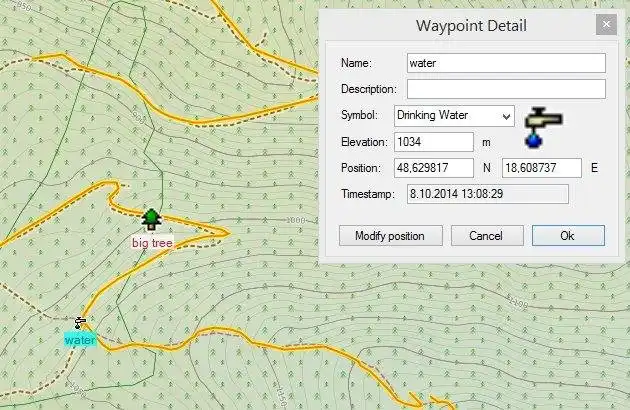The height and width of the screenshot is (410, 630).
Task: Cancel the waypoint edit
Action: pos(487,236)
